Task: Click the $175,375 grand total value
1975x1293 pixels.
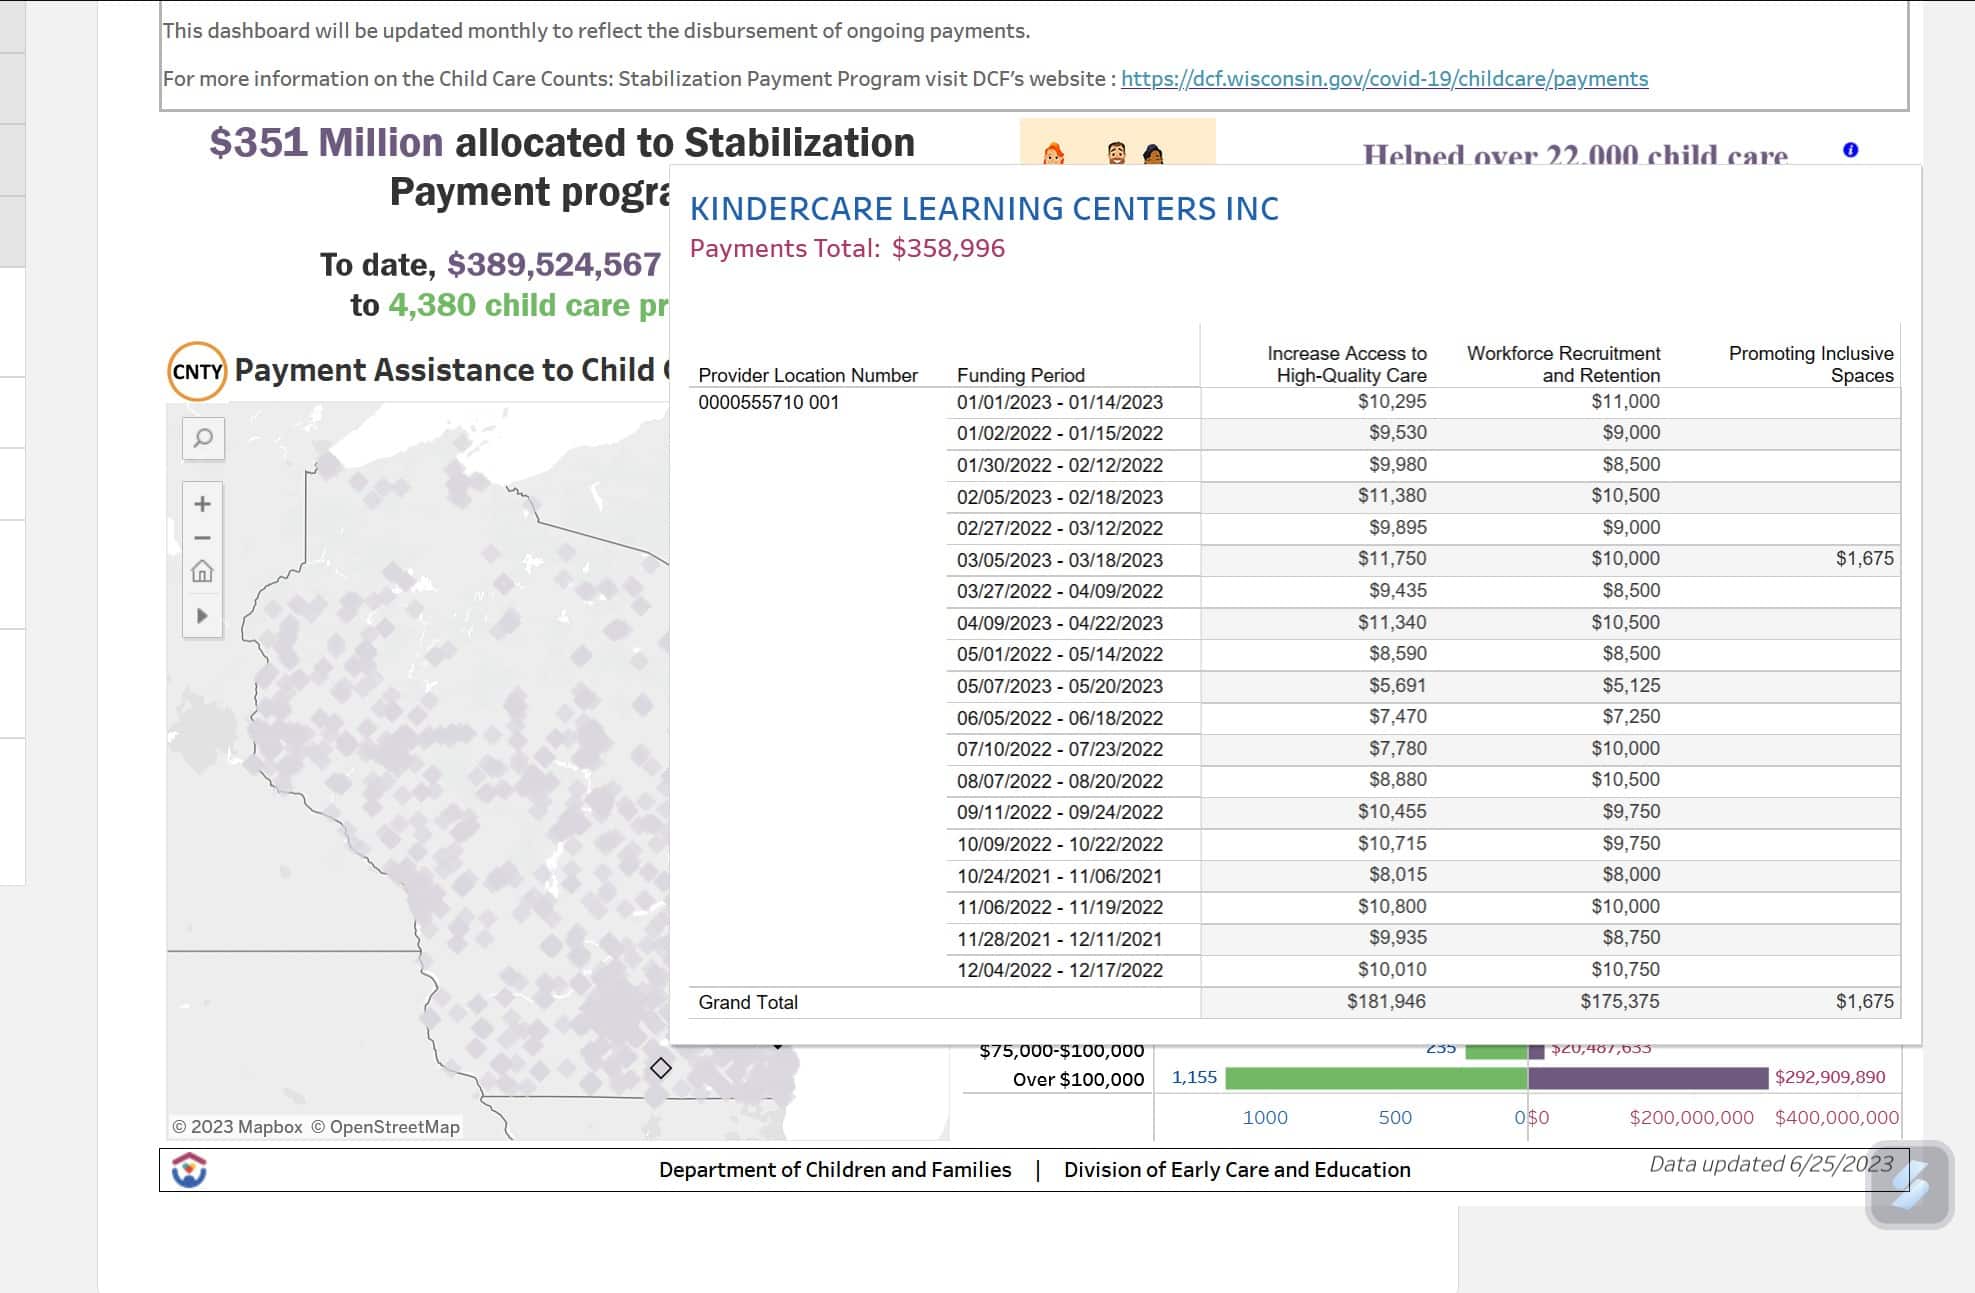Action: (x=1620, y=1001)
